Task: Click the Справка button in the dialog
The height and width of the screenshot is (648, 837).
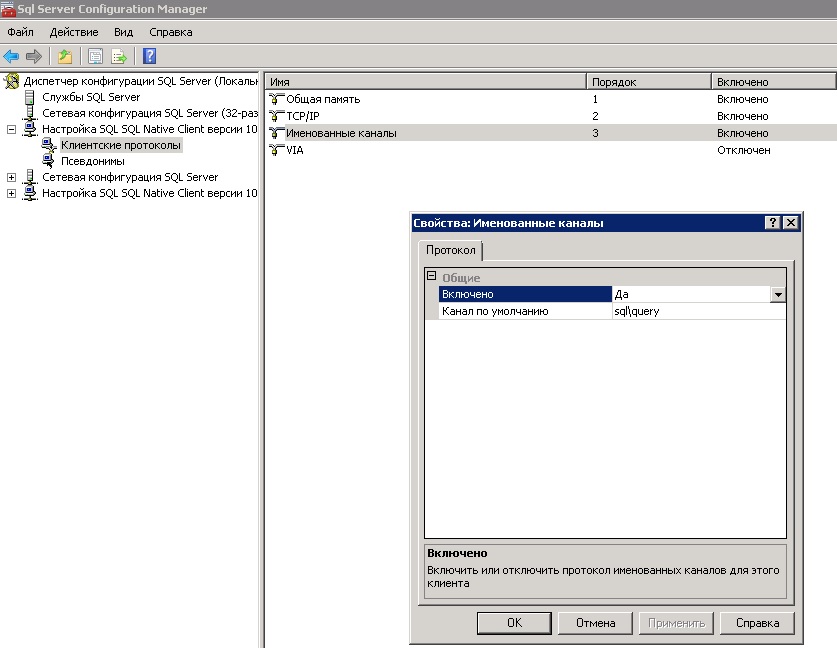Action: pyautogui.click(x=757, y=623)
